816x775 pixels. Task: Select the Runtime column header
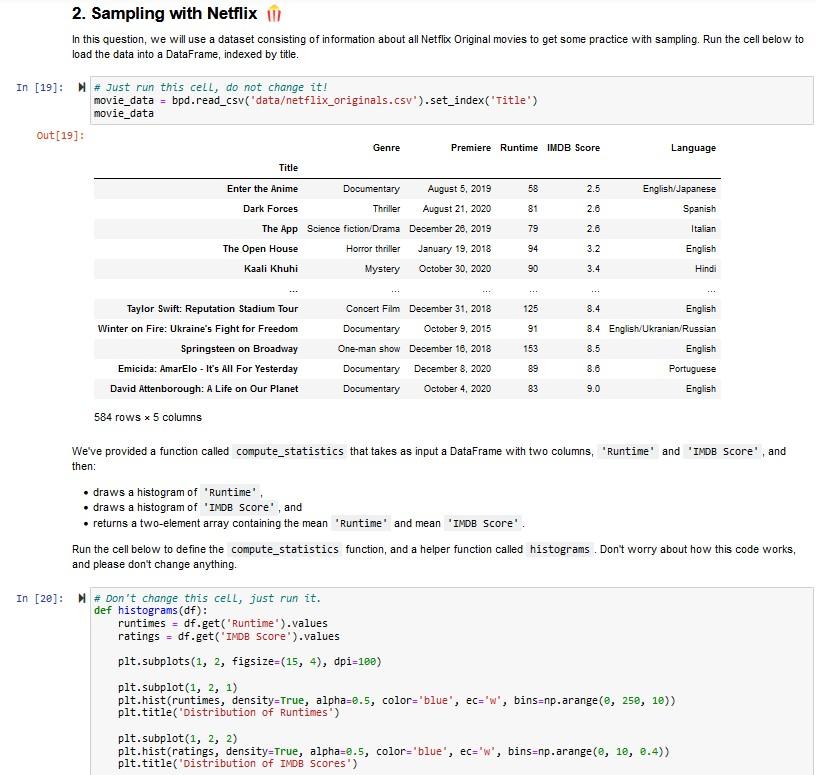click(x=519, y=148)
